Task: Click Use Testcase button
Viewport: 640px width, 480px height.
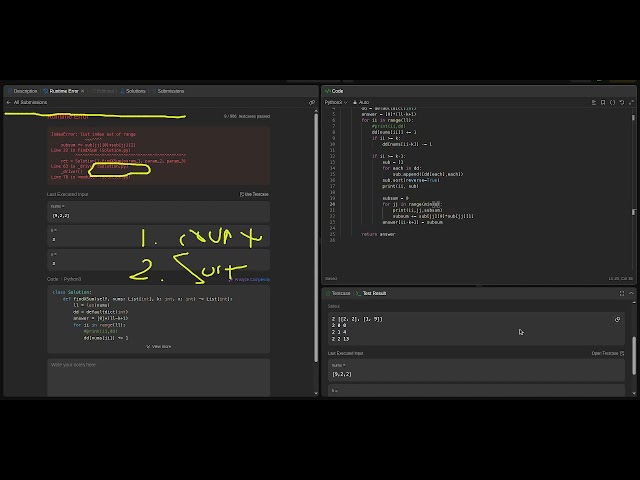Action: pyautogui.click(x=254, y=194)
